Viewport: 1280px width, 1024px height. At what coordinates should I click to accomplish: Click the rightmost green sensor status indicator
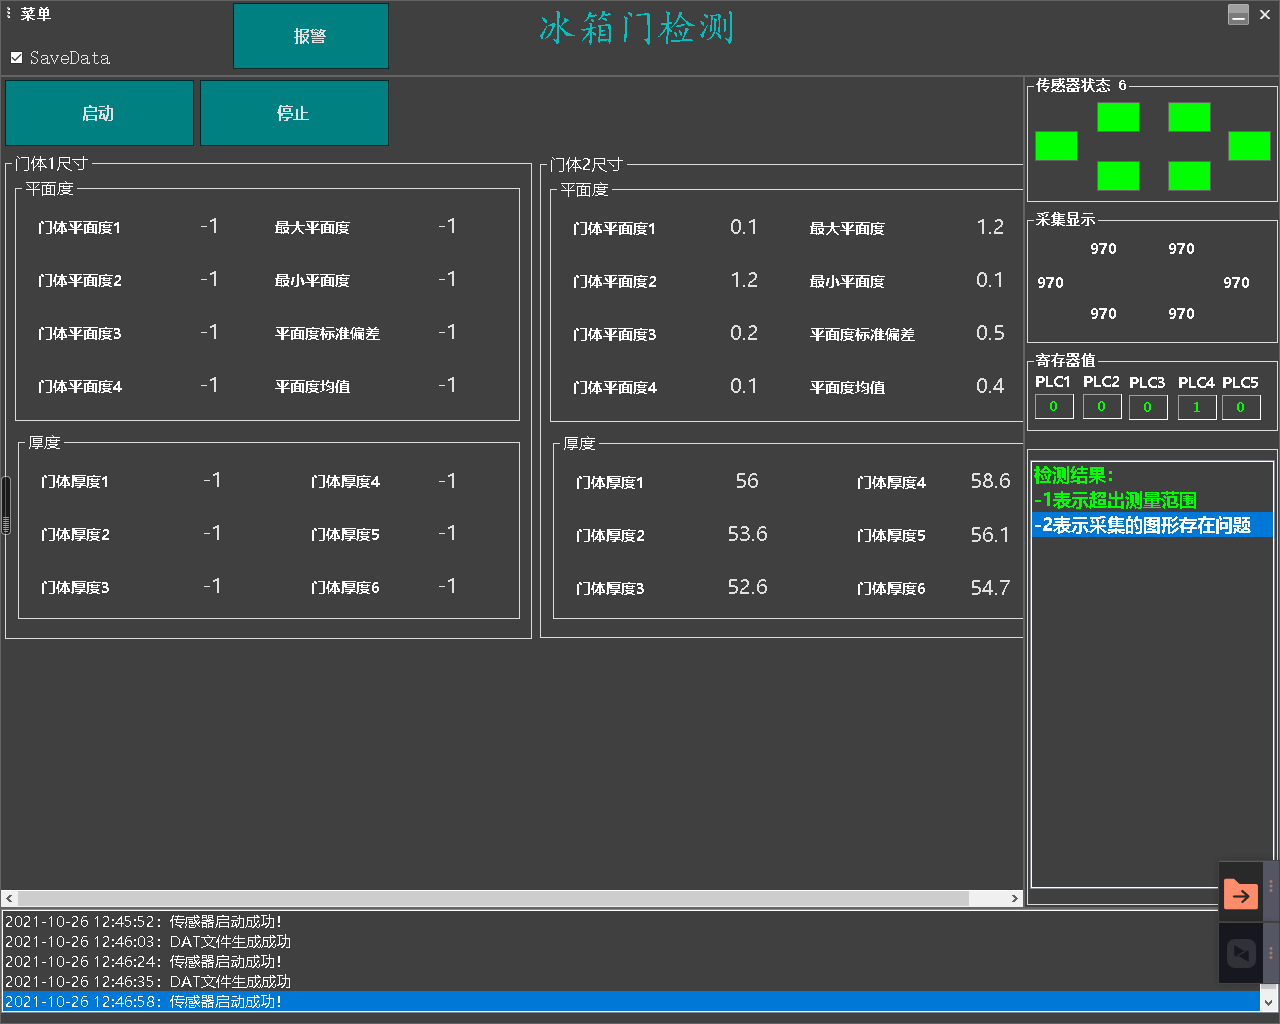pyautogui.click(x=1249, y=146)
